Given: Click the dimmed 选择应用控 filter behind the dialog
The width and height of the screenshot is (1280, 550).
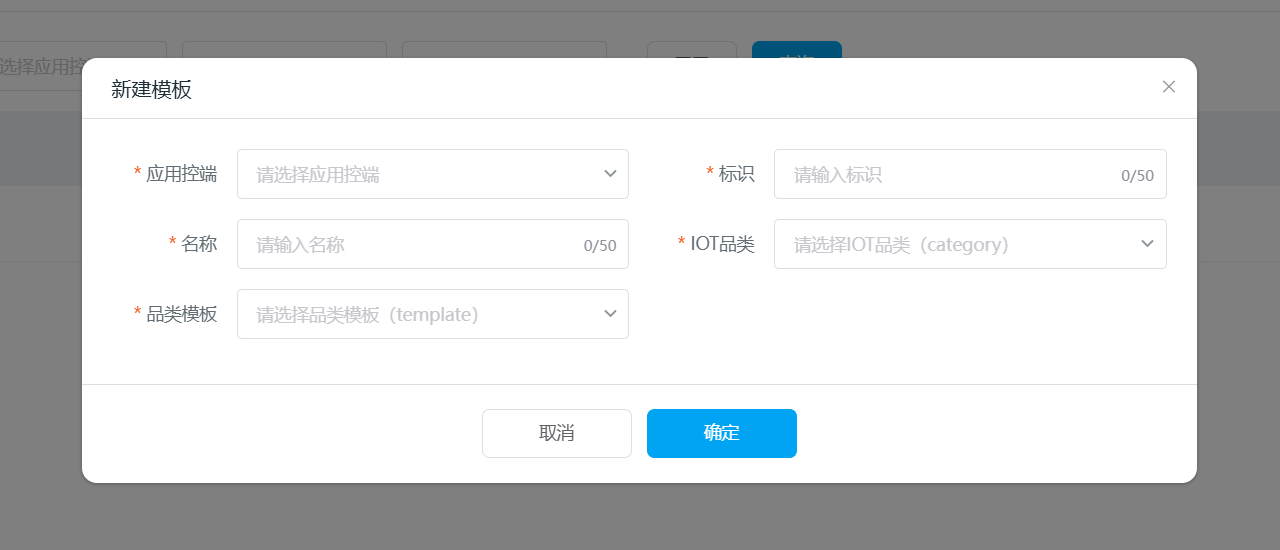Looking at the screenshot, I should tap(40, 66).
